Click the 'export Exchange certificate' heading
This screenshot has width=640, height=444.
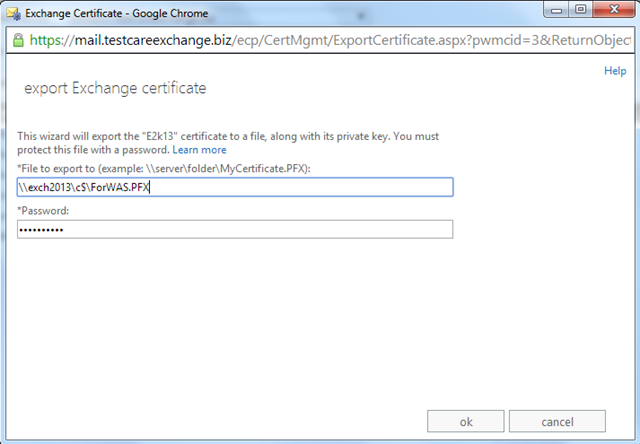click(115, 88)
